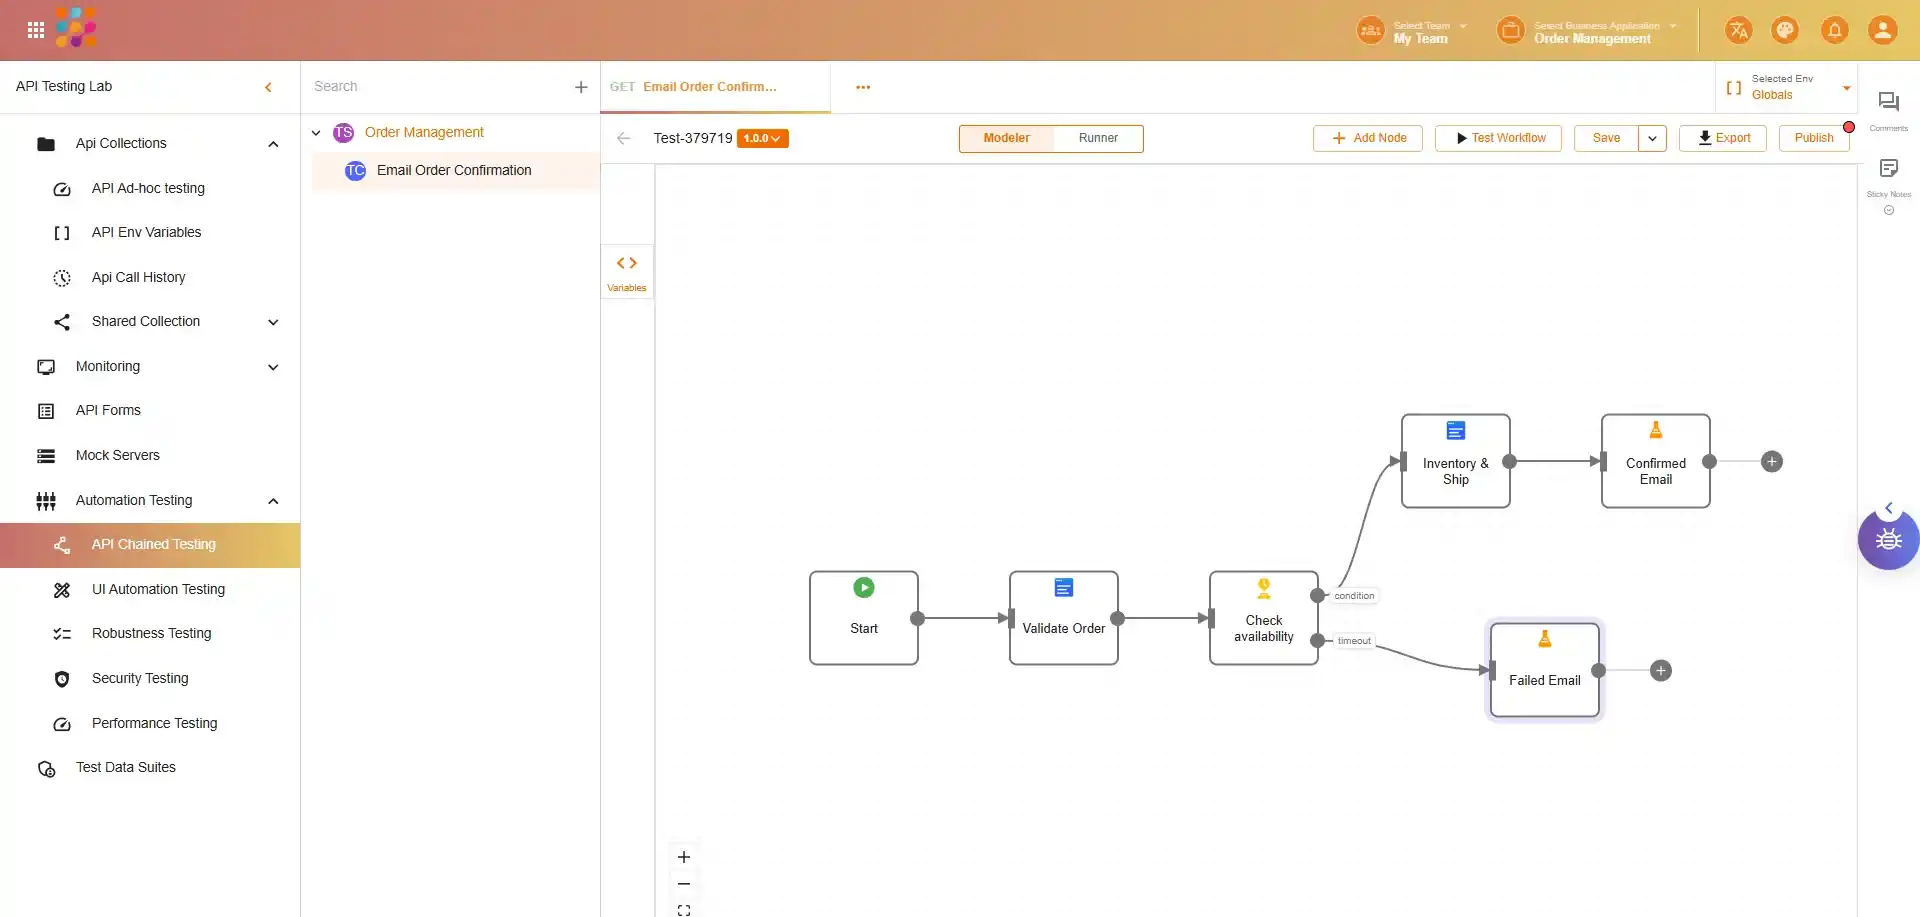Open API Chained Testing menu item
The image size is (1920, 917).
click(x=153, y=545)
